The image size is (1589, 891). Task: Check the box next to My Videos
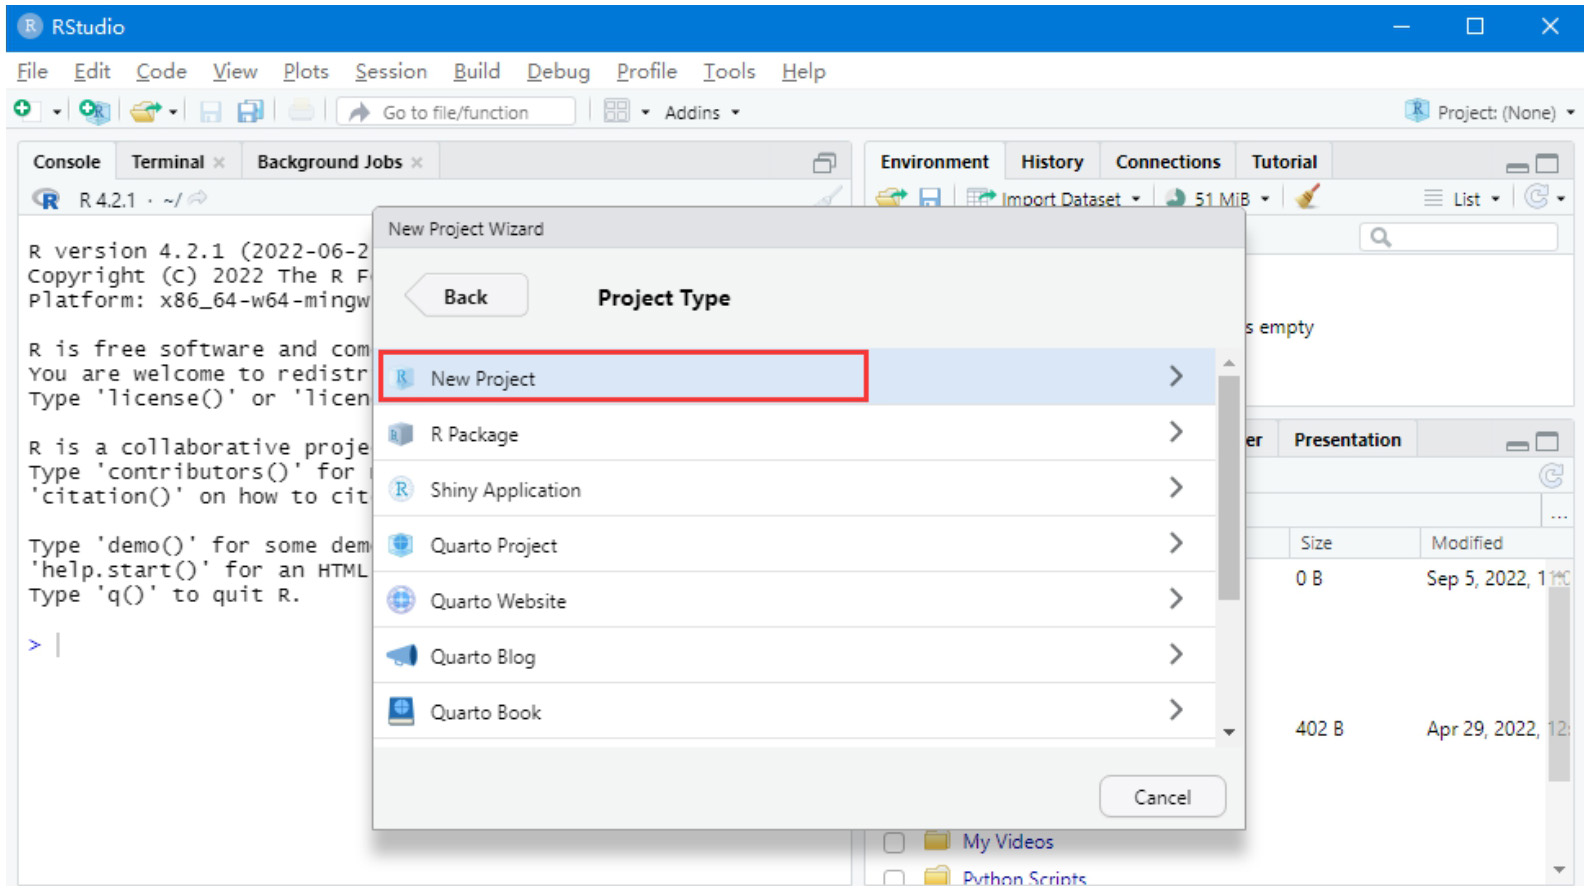tap(894, 842)
